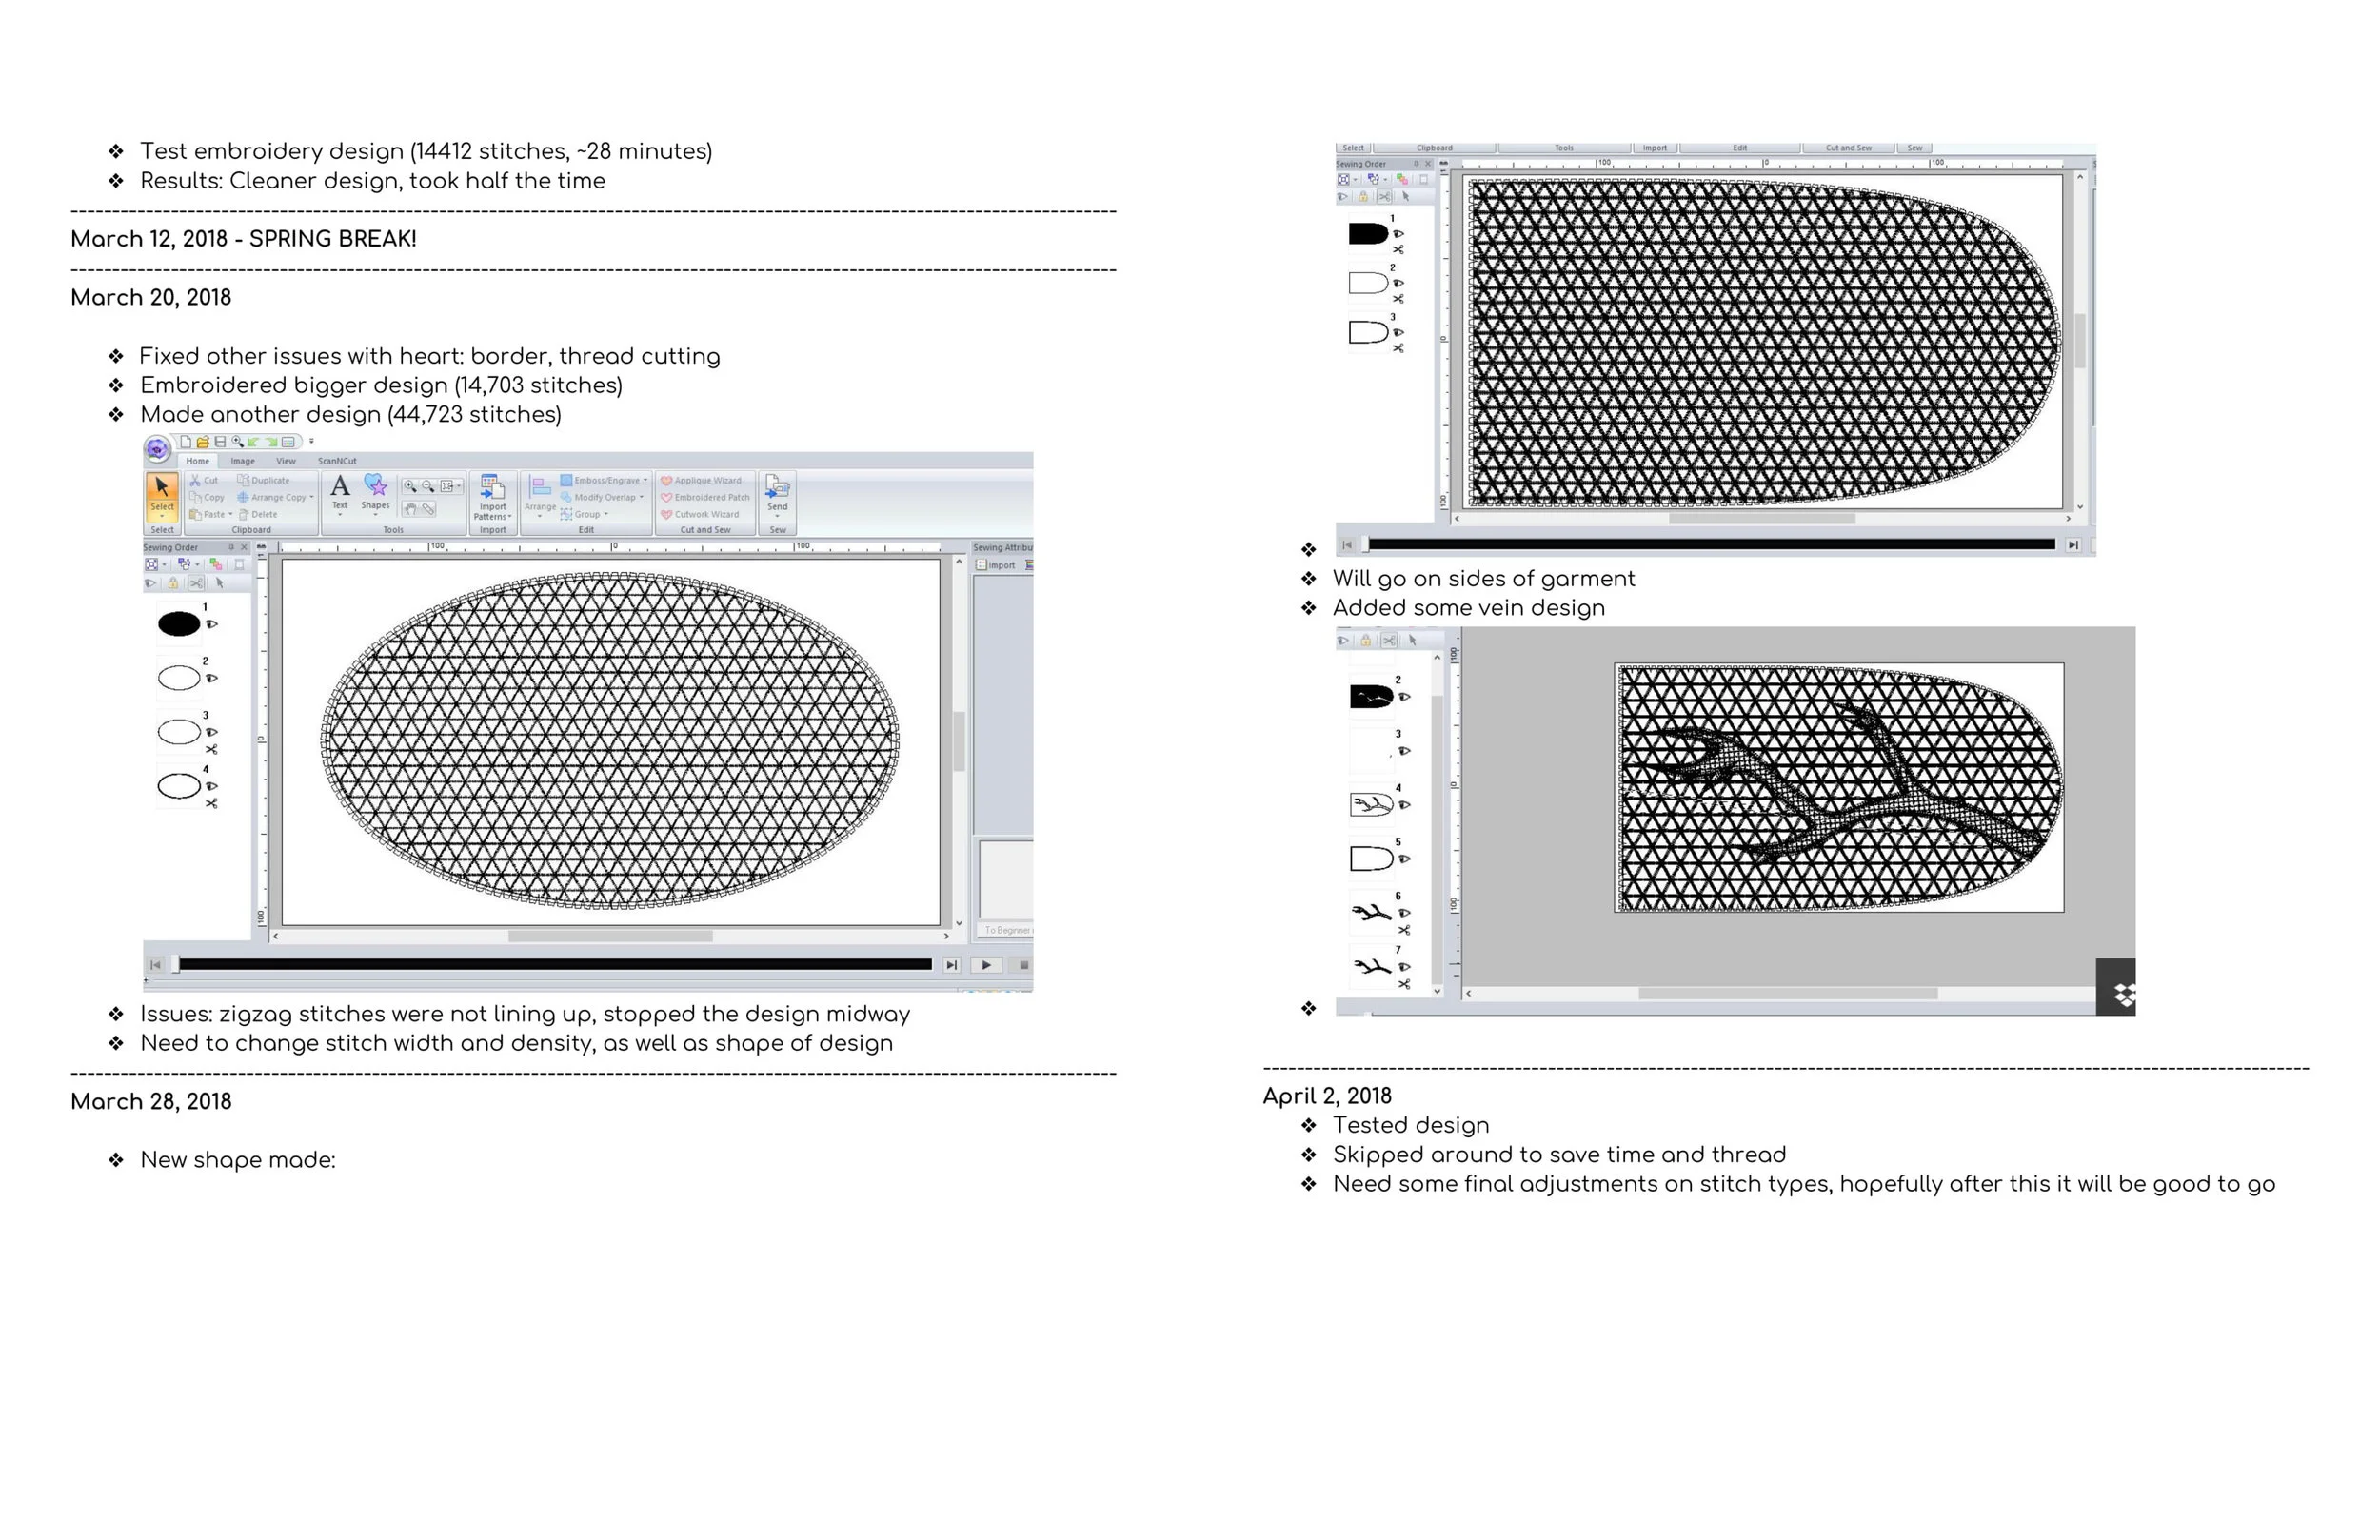Click the New file icon in quick access toolbar

(185, 441)
